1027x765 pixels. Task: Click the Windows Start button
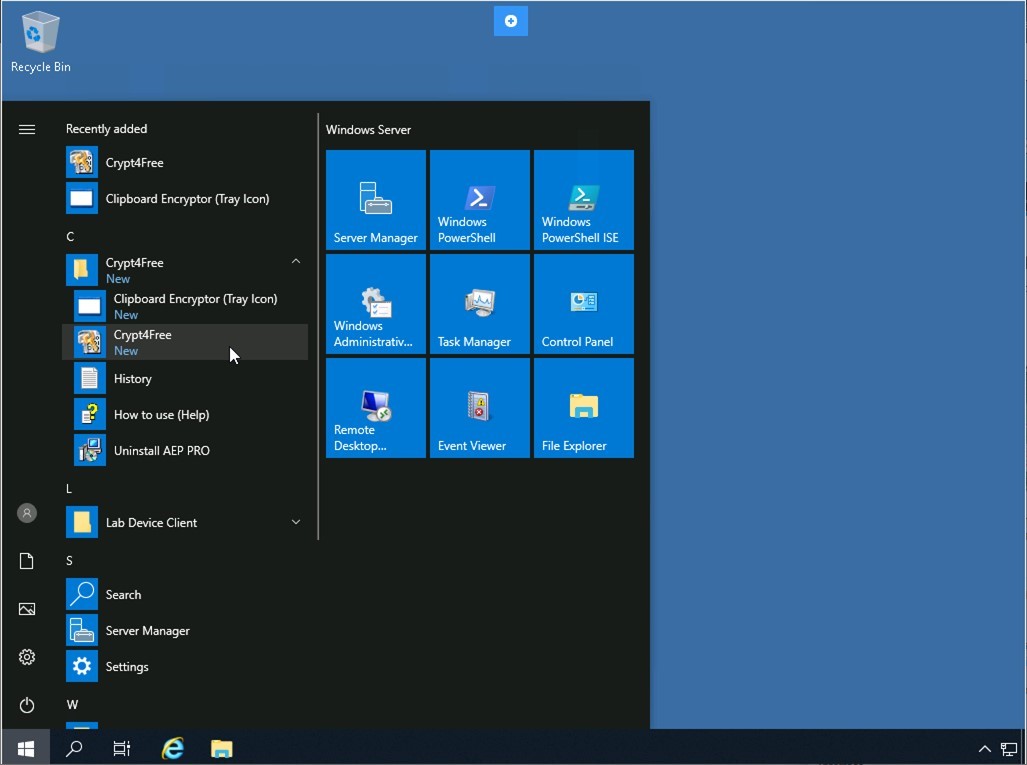click(x=26, y=748)
